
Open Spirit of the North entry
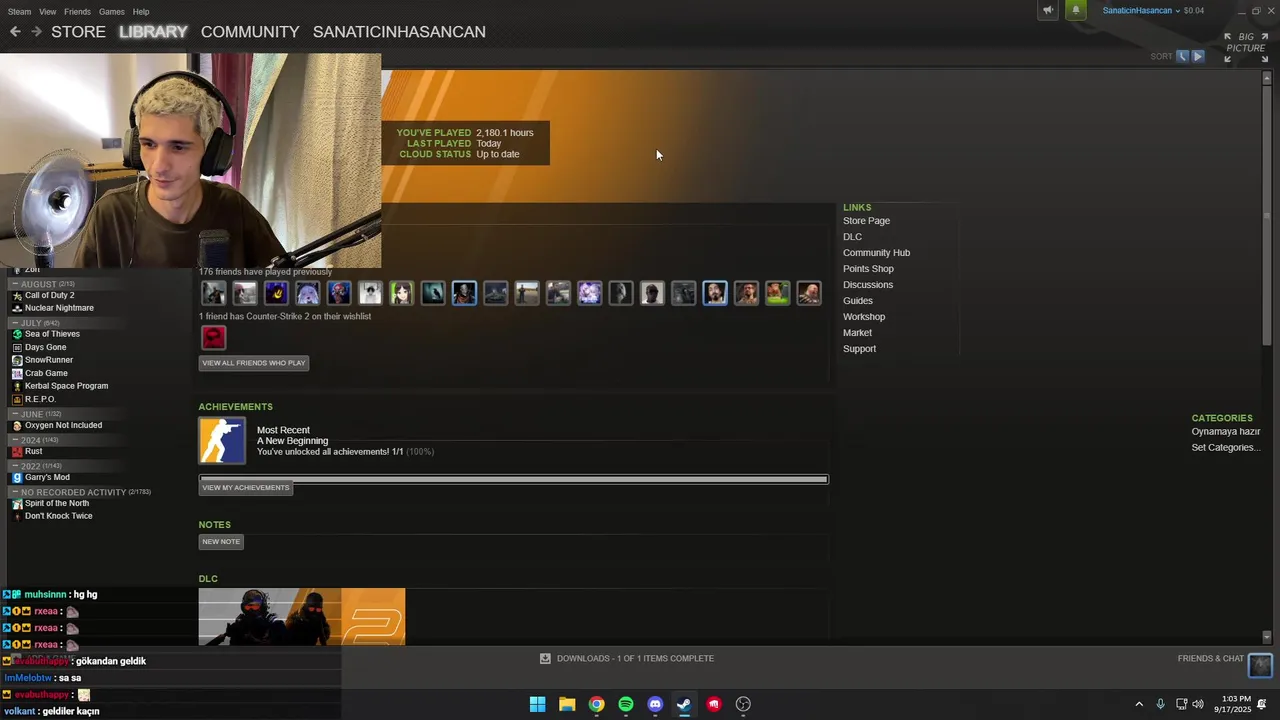57,503
